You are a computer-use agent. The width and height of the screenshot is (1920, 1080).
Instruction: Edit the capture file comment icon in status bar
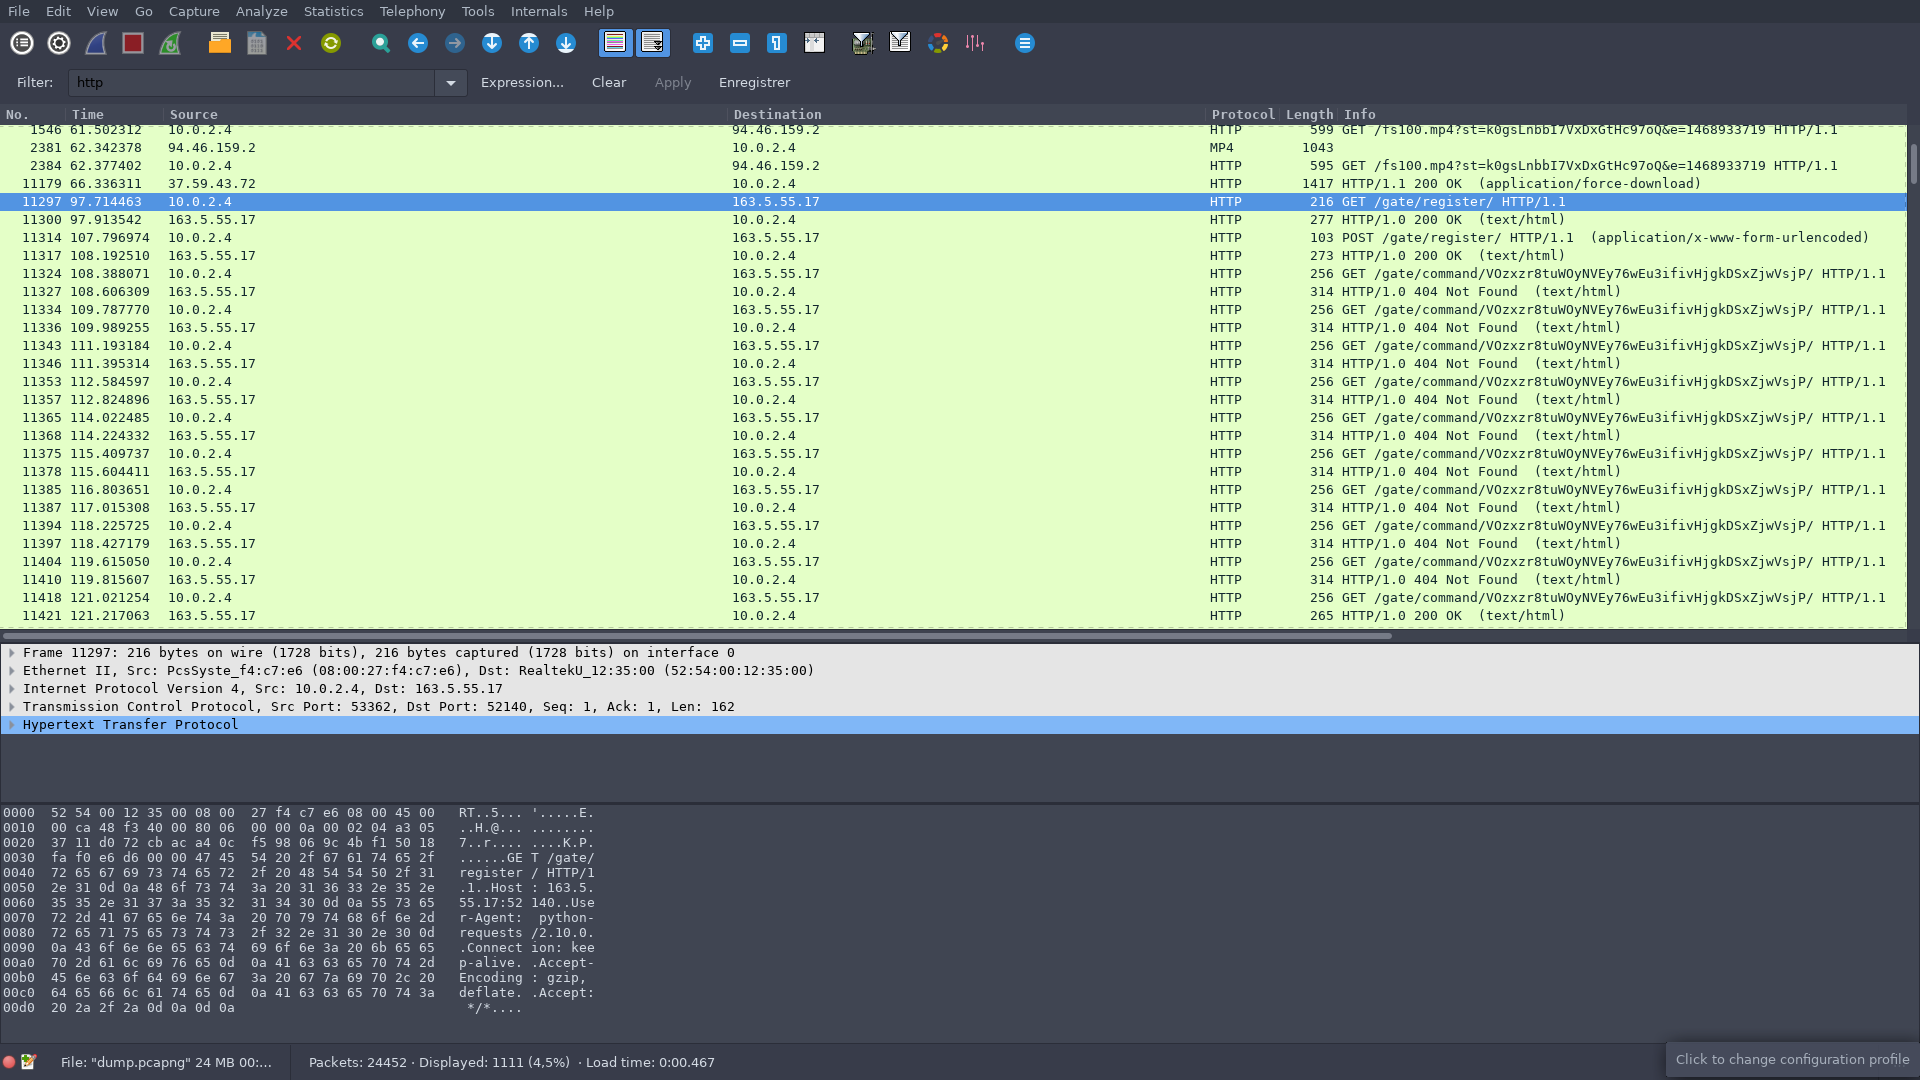[28, 1062]
